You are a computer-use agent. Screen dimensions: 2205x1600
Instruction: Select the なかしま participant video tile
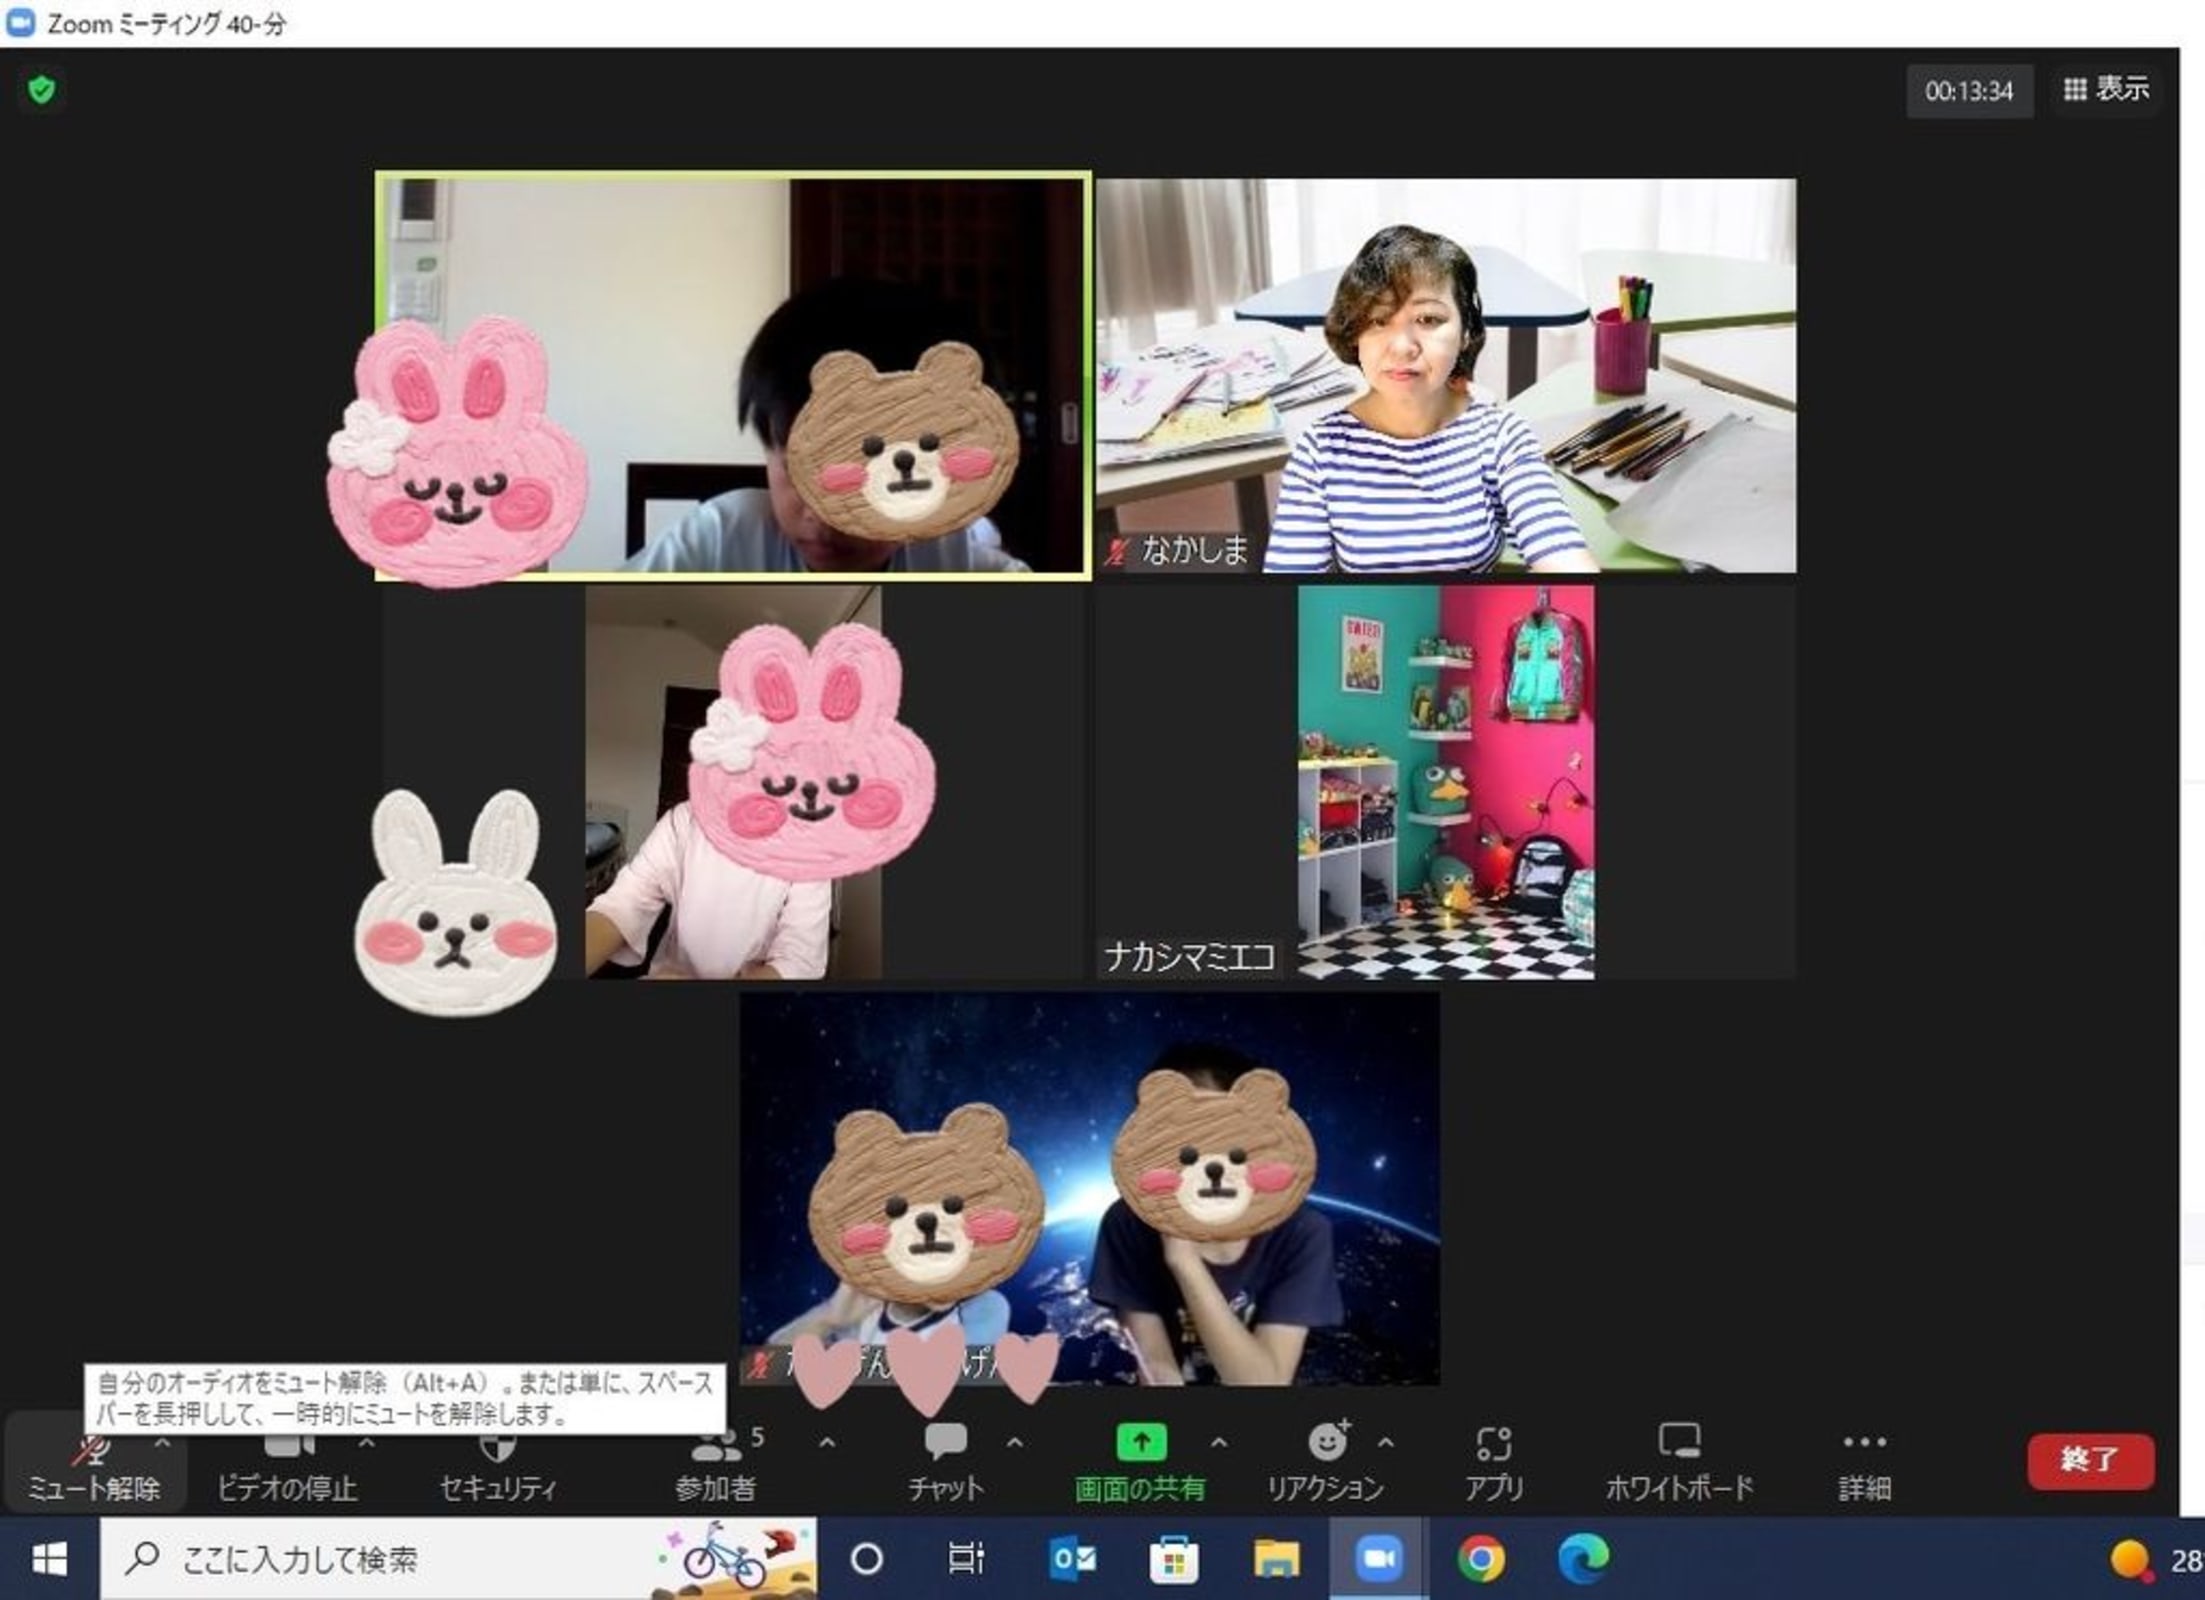[1445, 375]
